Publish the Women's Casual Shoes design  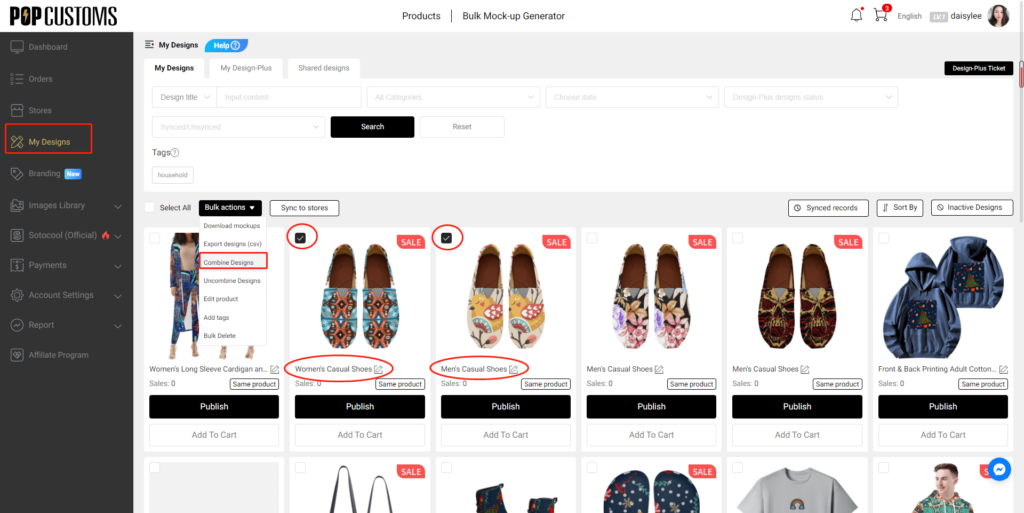pyautogui.click(x=360, y=407)
